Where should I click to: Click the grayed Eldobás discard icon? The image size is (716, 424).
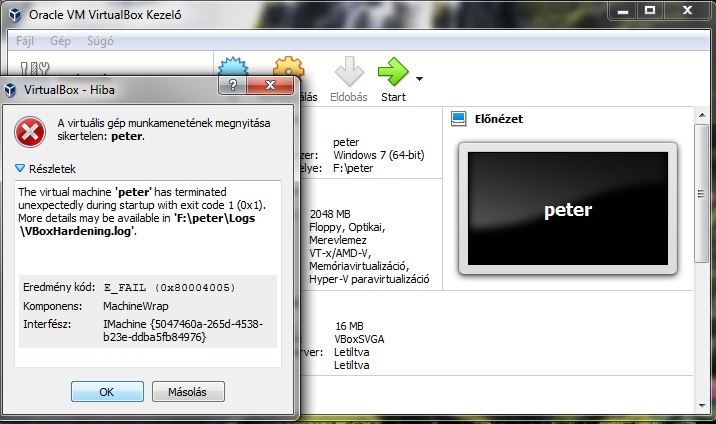coord(349,72)
